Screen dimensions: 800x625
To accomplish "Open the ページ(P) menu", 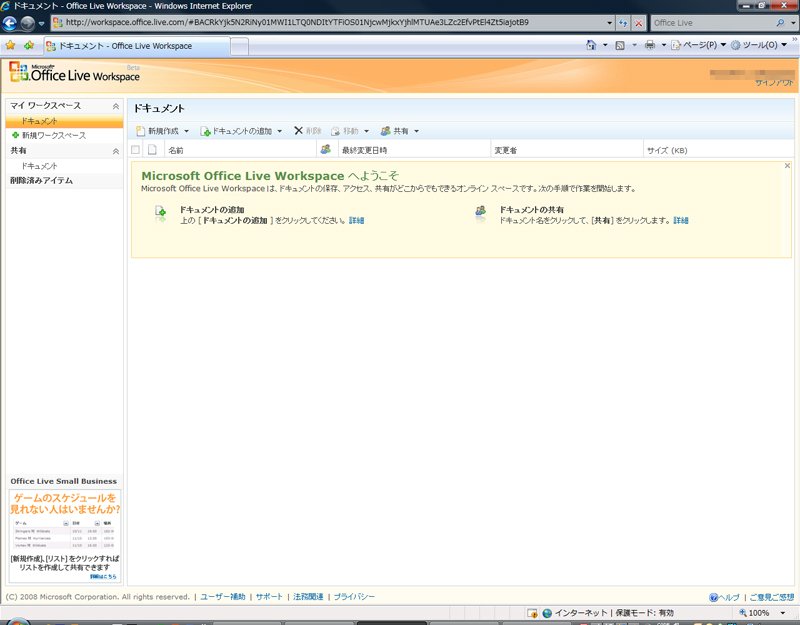I will (x=698, y=45).
